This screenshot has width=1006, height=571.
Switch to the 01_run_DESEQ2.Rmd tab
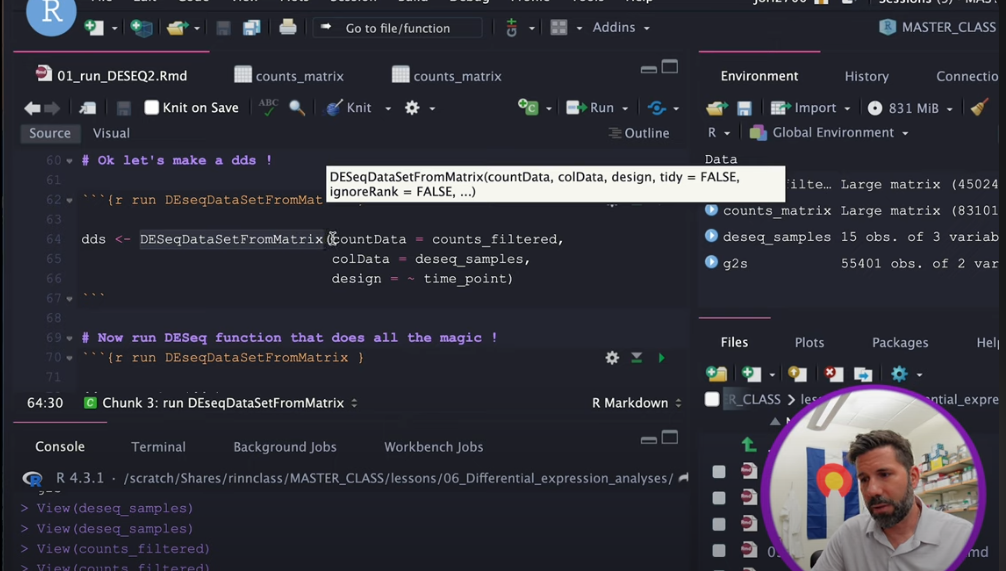click(112, 76)
